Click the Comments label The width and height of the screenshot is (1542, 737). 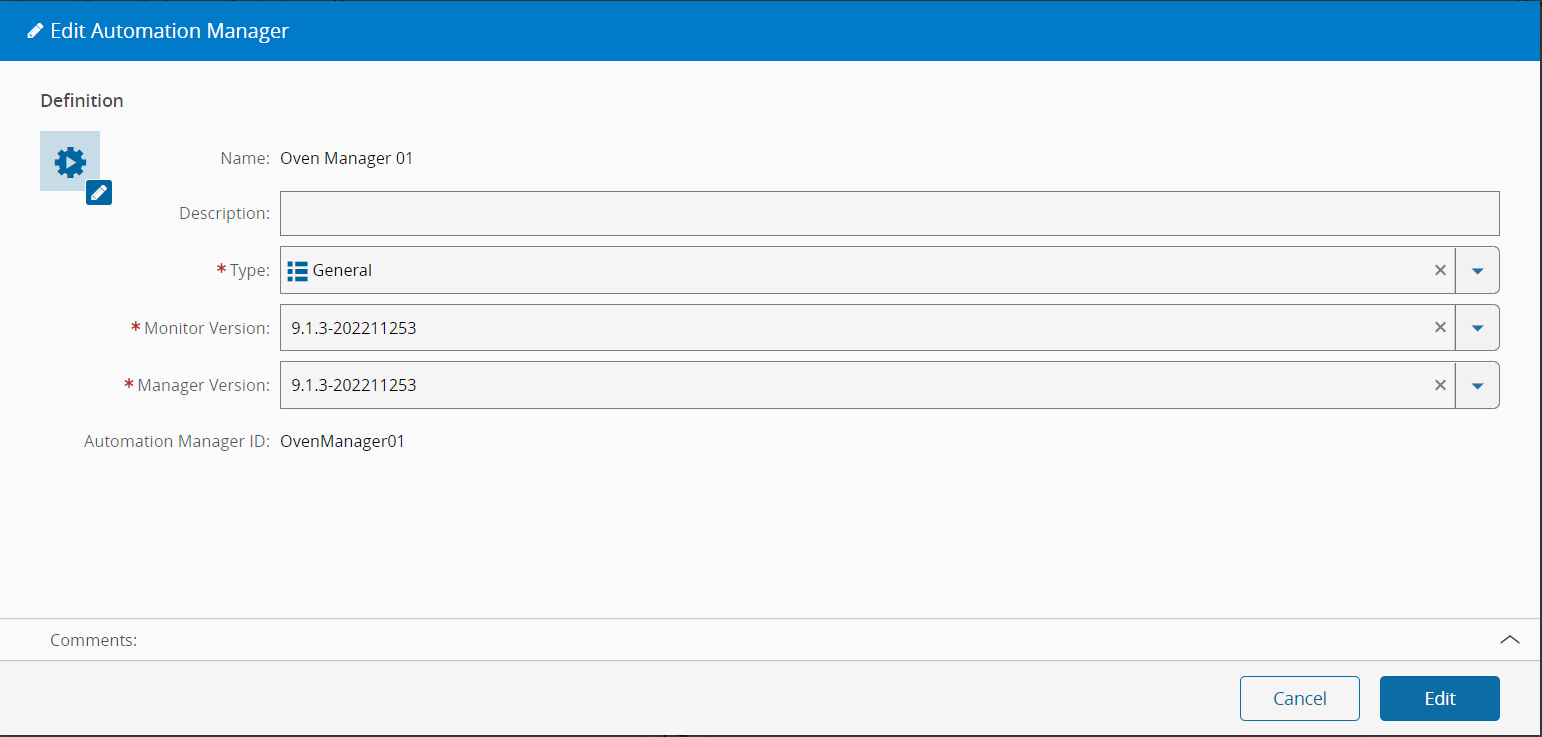[94, 640]
